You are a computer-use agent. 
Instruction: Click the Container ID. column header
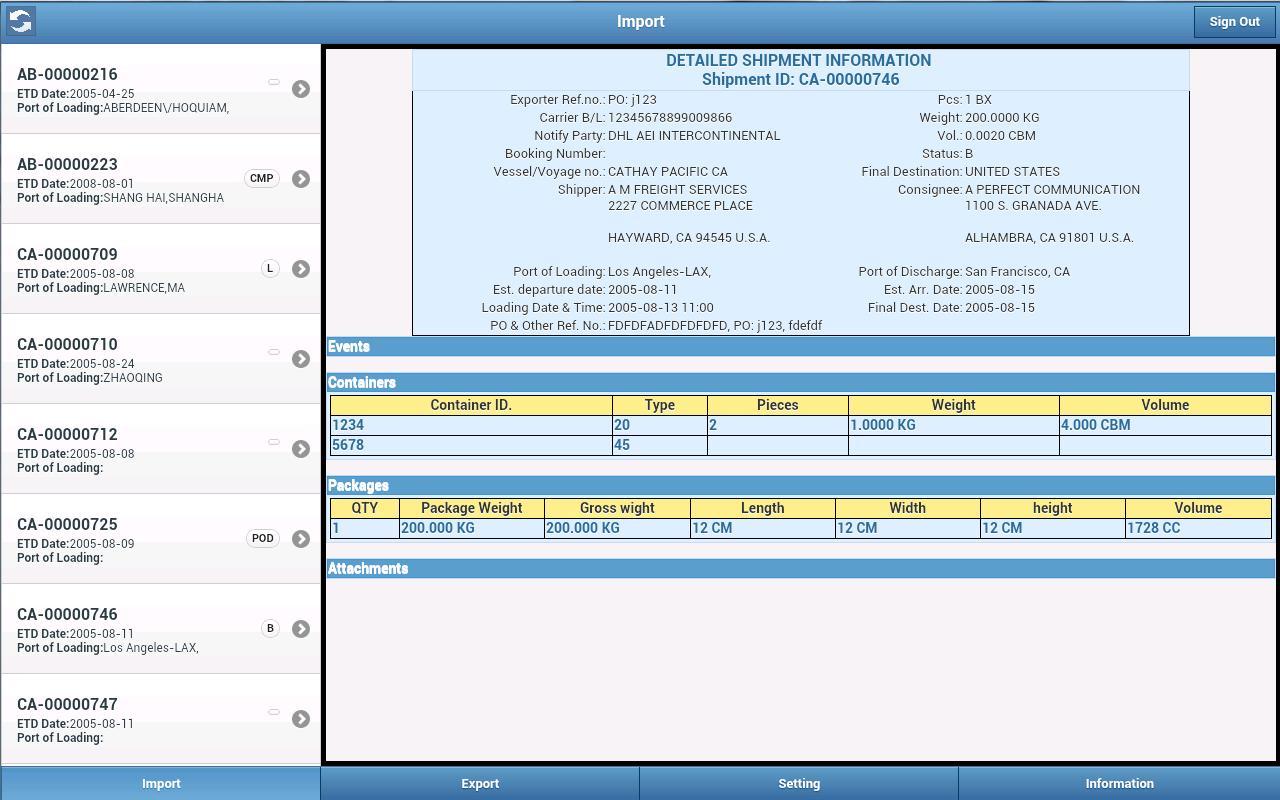(x=471, y=405)
